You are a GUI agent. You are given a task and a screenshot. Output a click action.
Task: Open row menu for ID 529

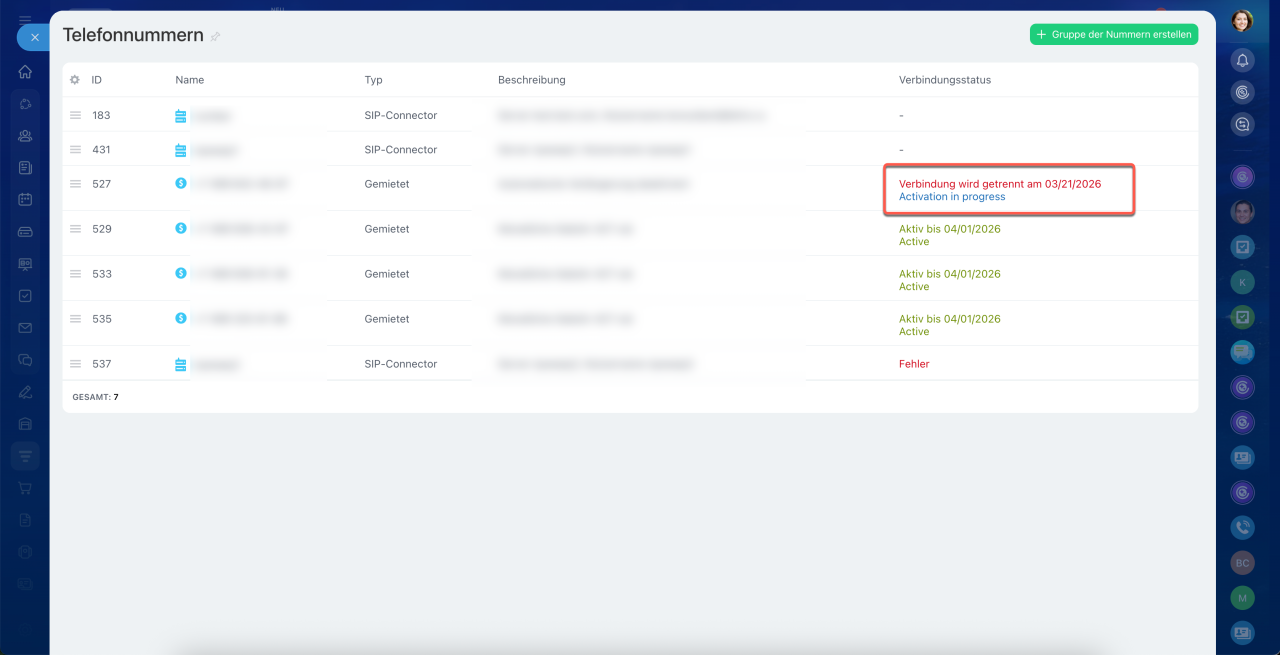75,229
